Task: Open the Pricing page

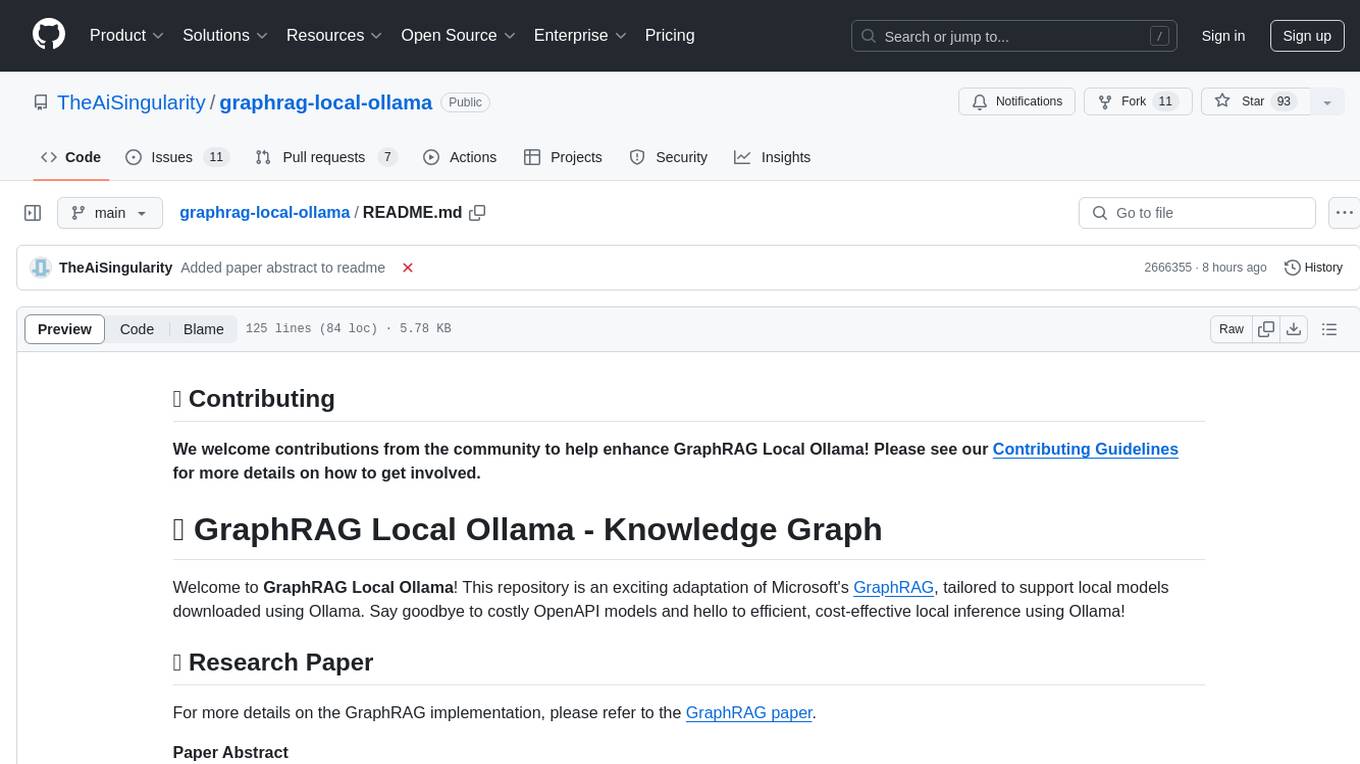Action: pyautogui.click(x=670, y=35)
